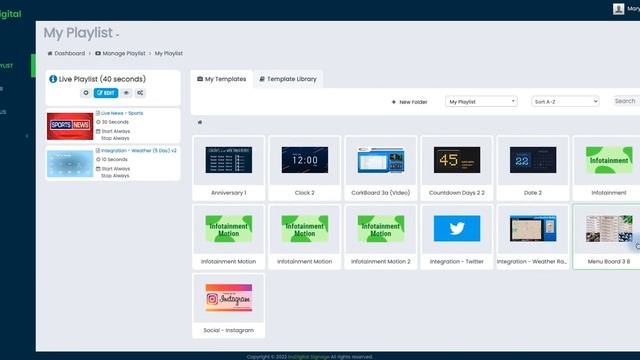Preview playlist with the eye button
Image resolution: width=640 pixels, height=360 pixels.
126,93
